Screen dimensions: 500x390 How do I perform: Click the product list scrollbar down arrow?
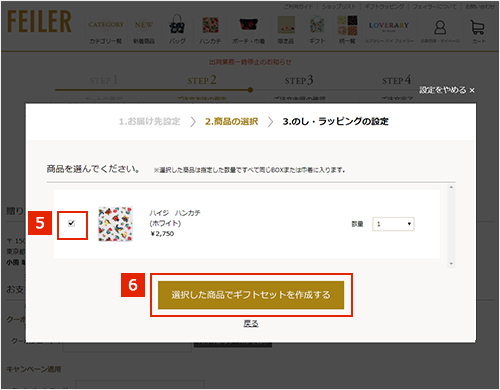click(451, 263)
